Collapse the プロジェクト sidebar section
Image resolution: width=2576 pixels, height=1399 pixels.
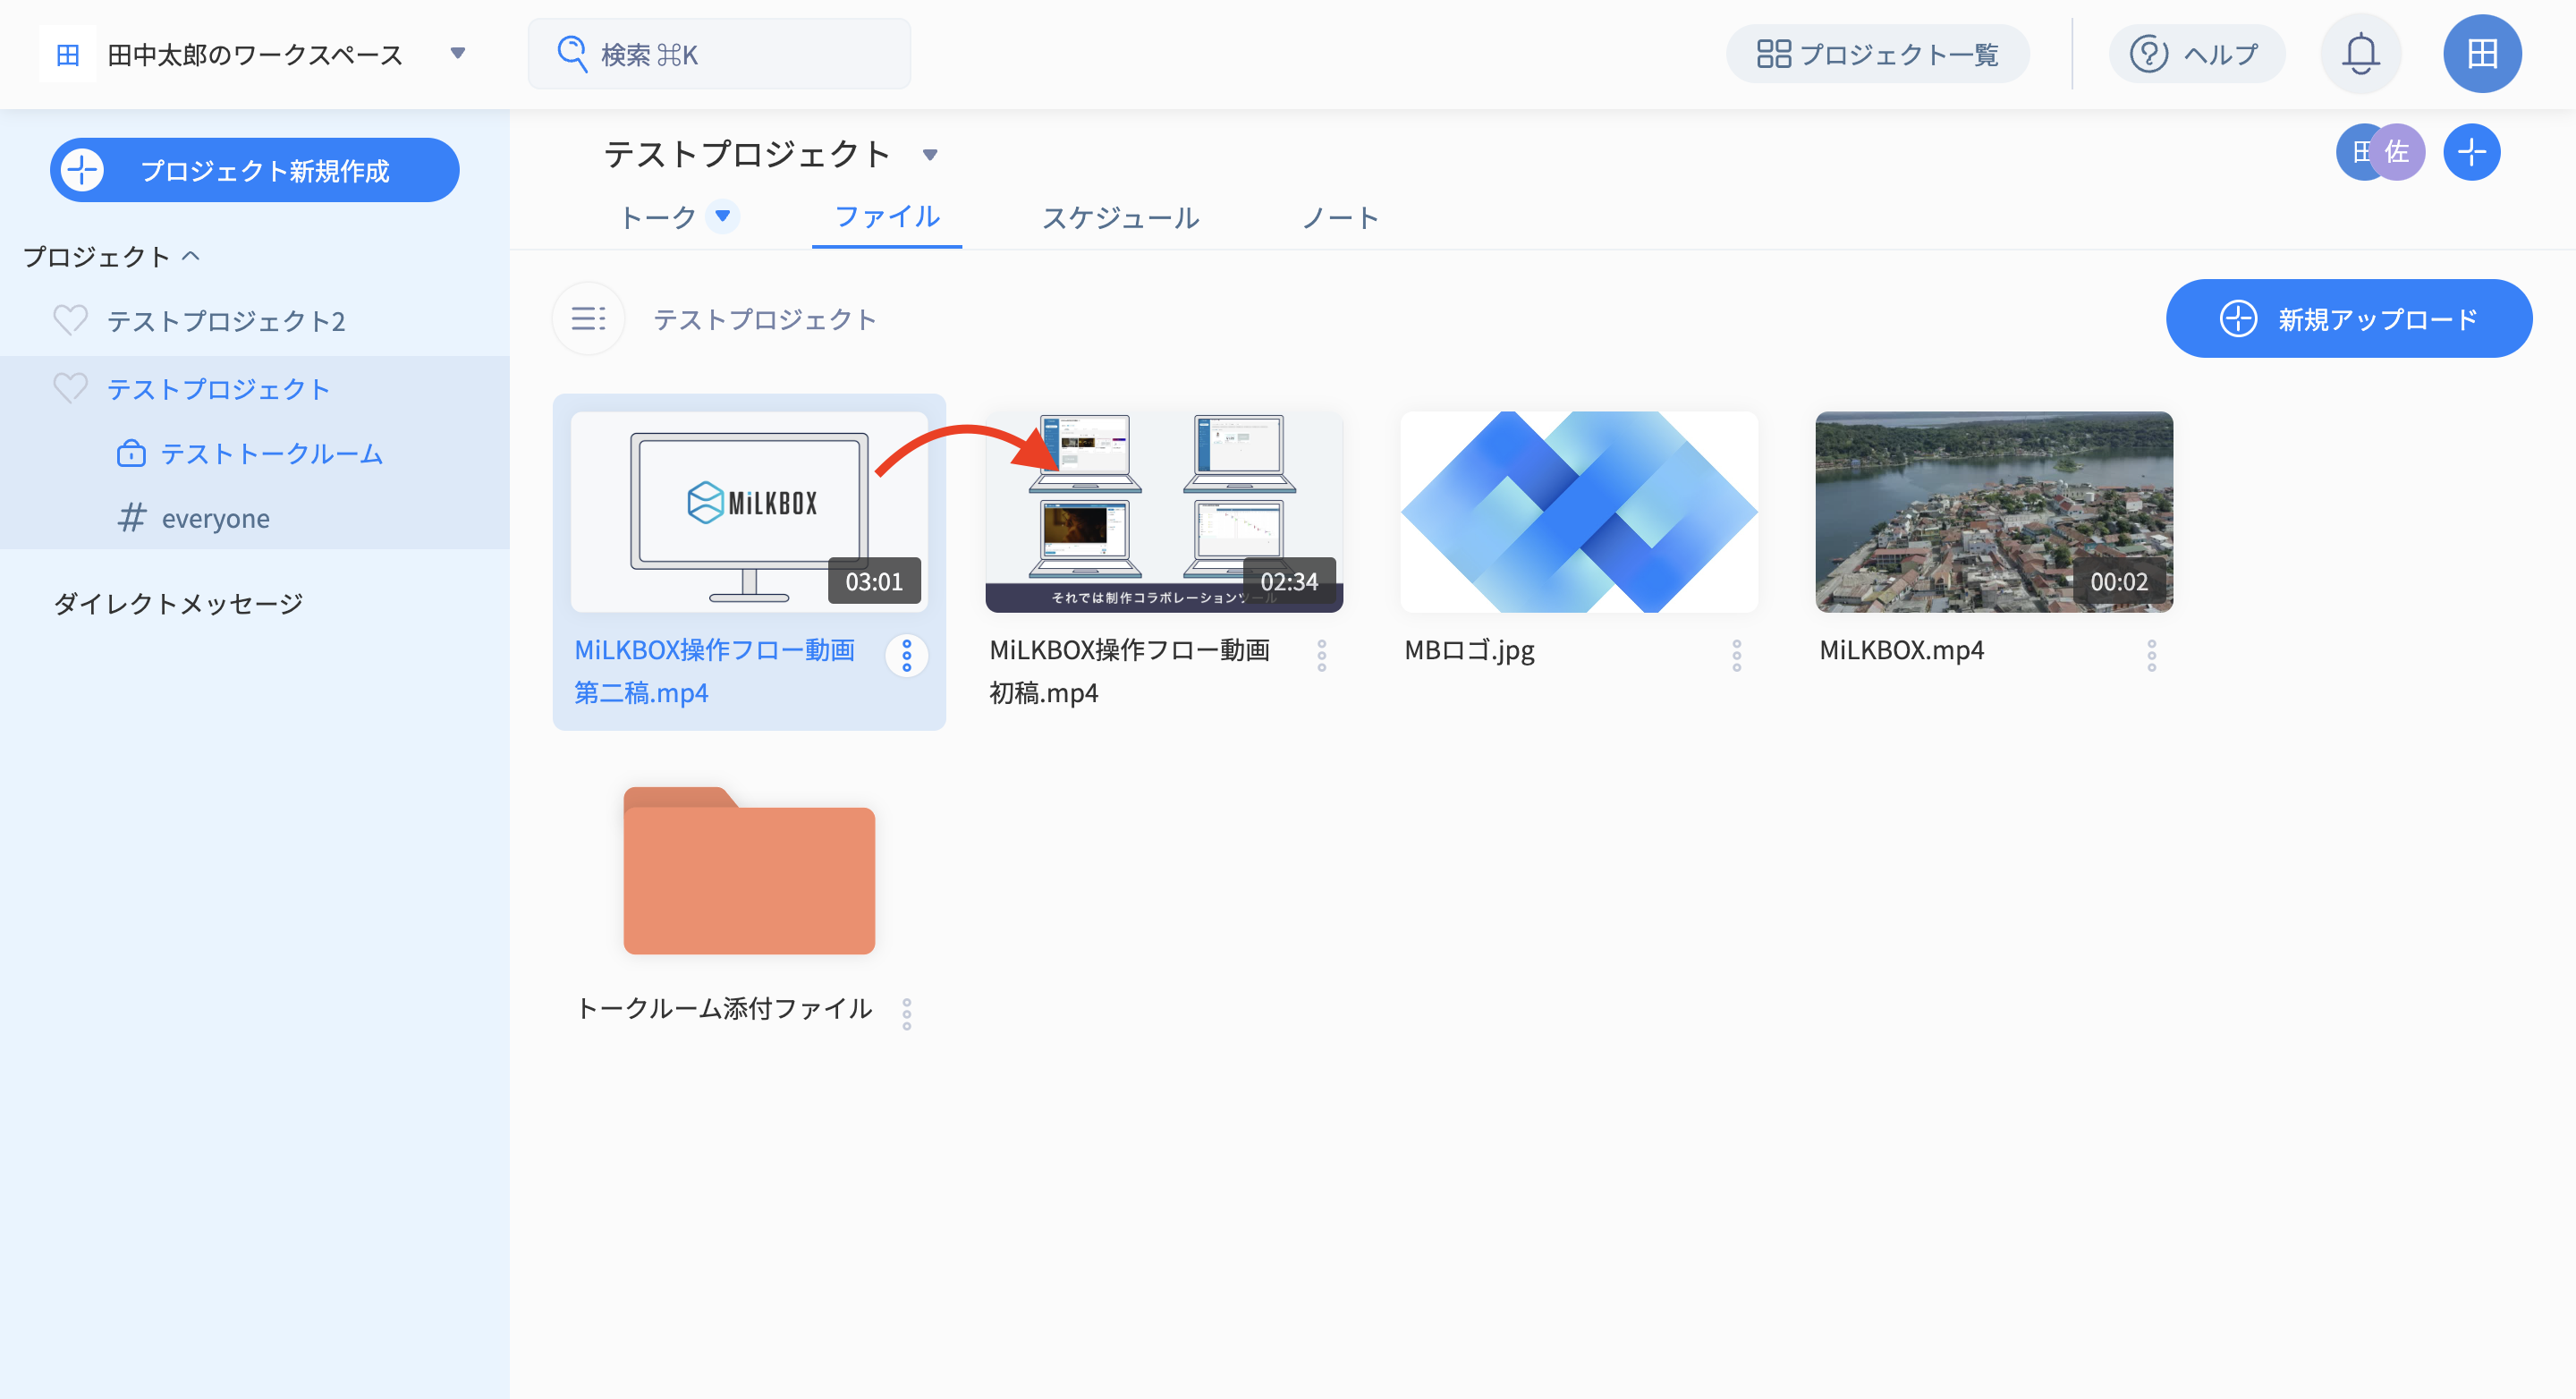pyautogui.click(x=191, y=256)
